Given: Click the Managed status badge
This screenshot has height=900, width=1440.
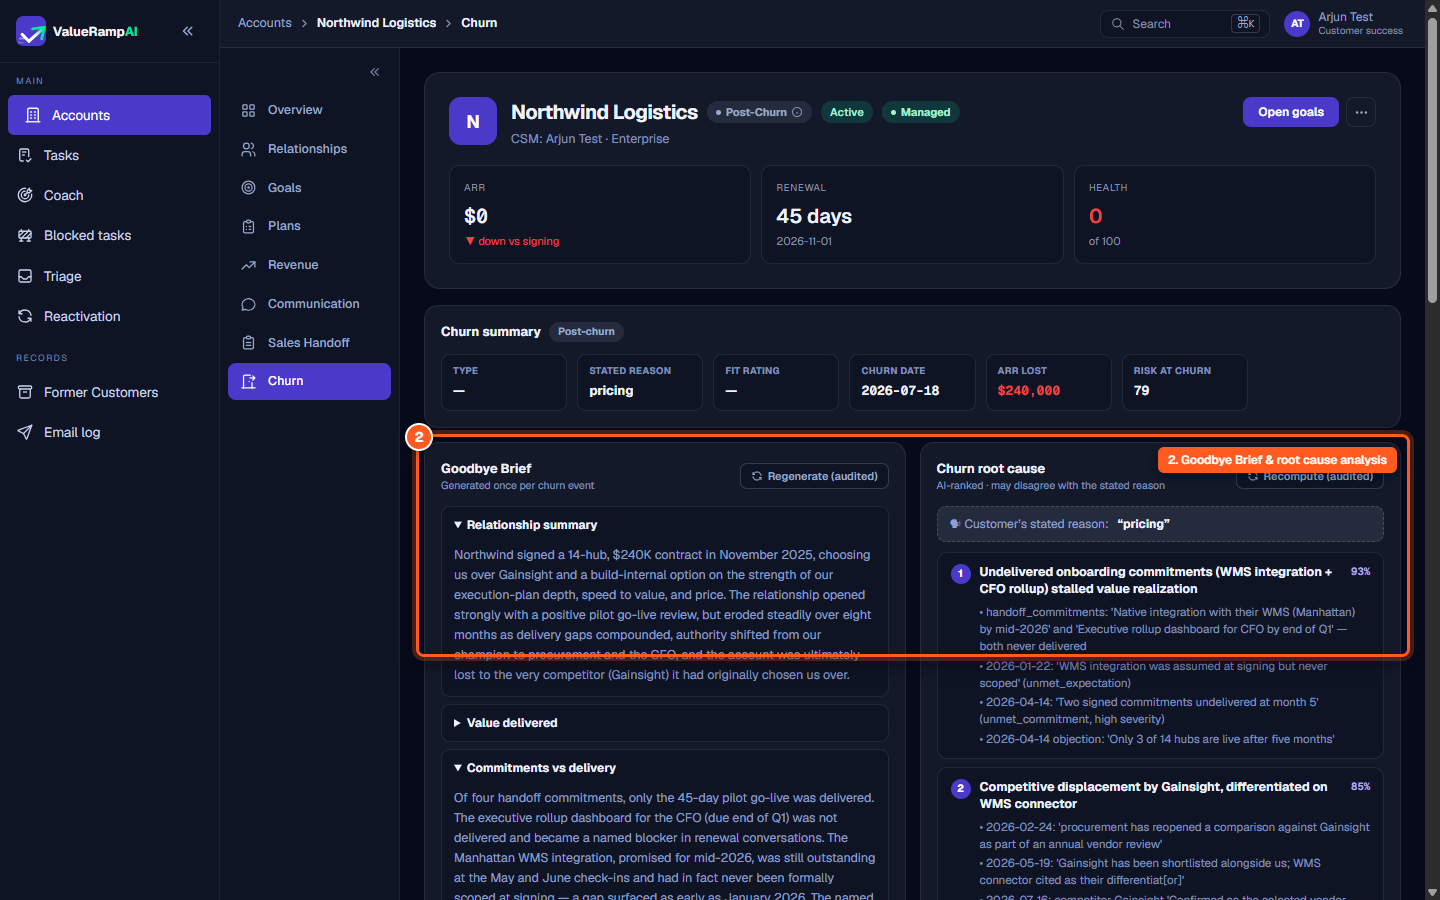Looking at the screenshot, I should click(921, 112).
